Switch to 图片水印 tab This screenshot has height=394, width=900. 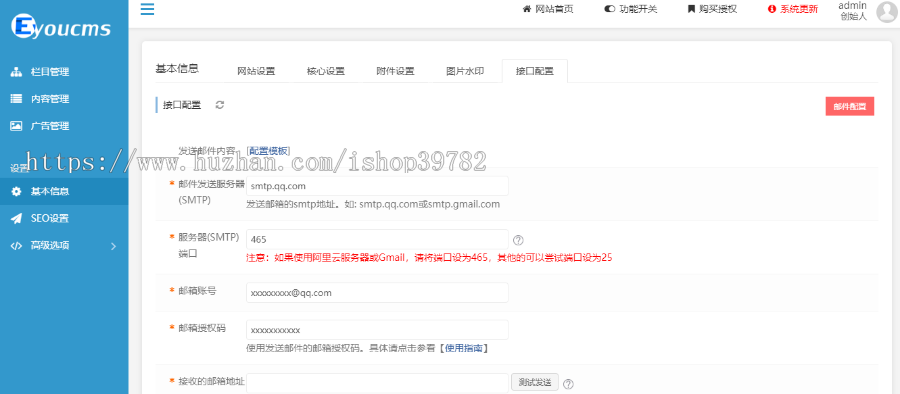pyautogui.click(x=465, y=71)
